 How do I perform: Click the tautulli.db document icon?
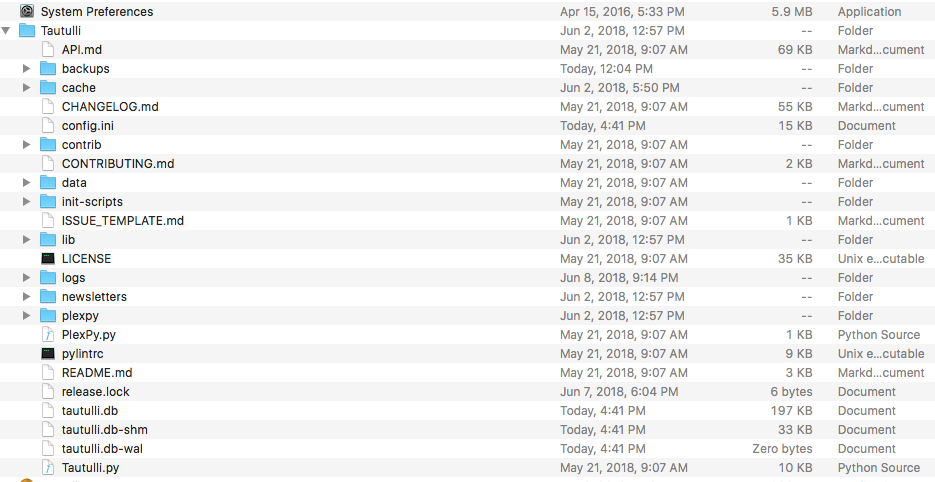48,411
